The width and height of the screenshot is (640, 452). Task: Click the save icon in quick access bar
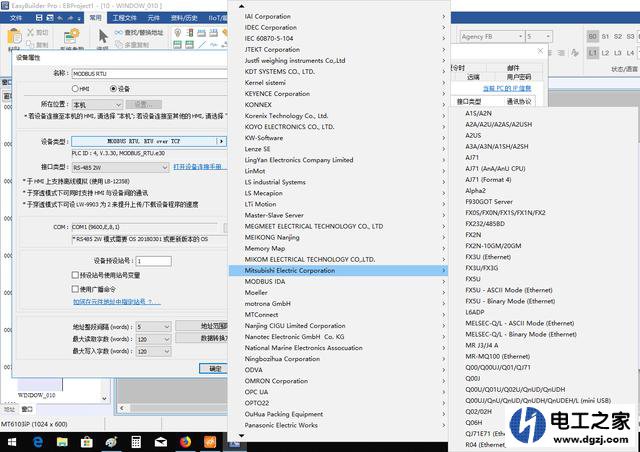coord(39,18)
